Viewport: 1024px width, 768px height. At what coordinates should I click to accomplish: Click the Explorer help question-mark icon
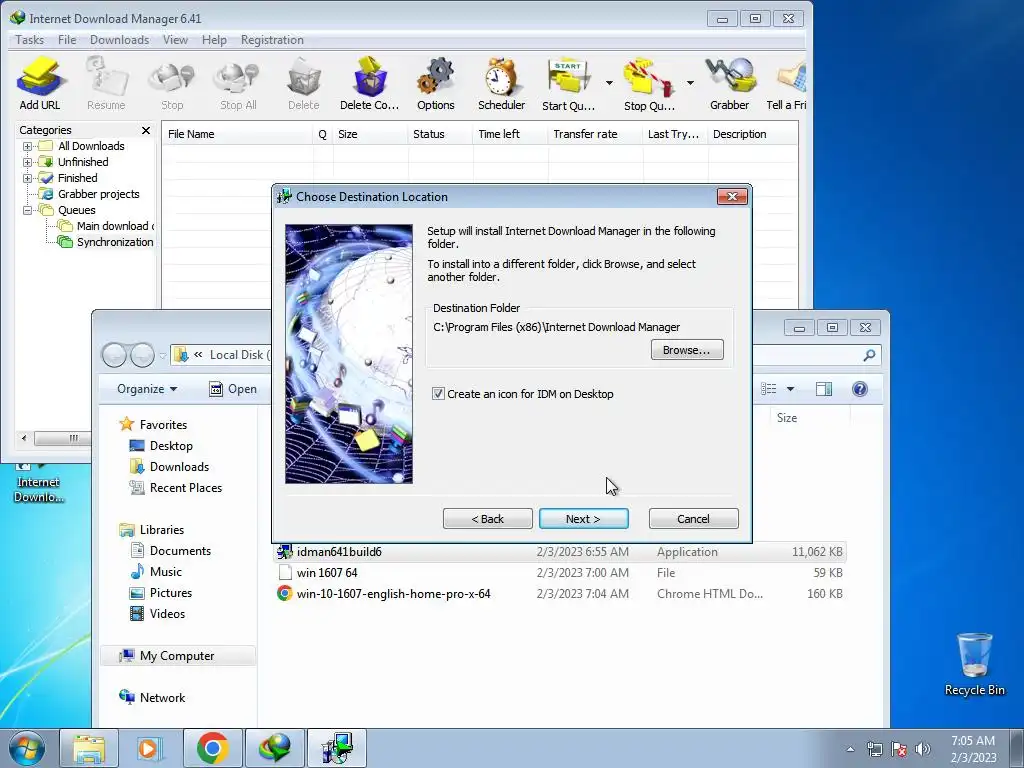tap(860, 389)
